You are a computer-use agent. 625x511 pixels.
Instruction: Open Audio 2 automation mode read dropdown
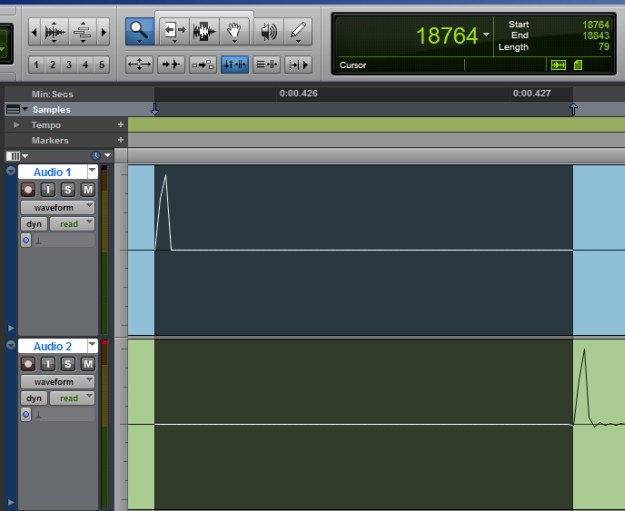click(x=72, y=398)
